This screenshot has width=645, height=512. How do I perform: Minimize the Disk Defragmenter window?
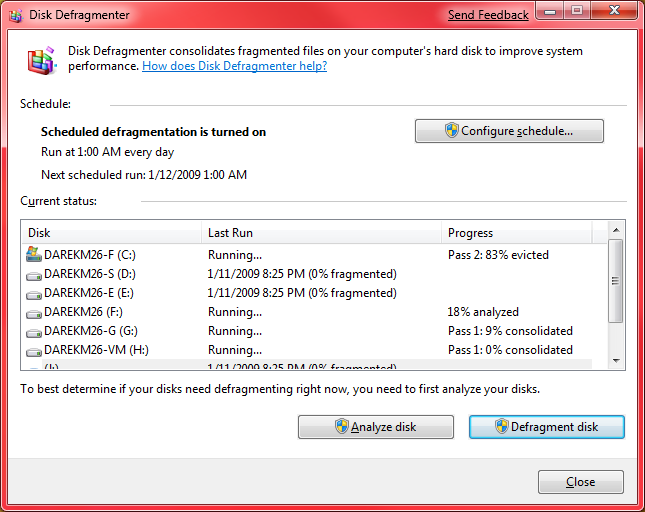pos(550,11)
